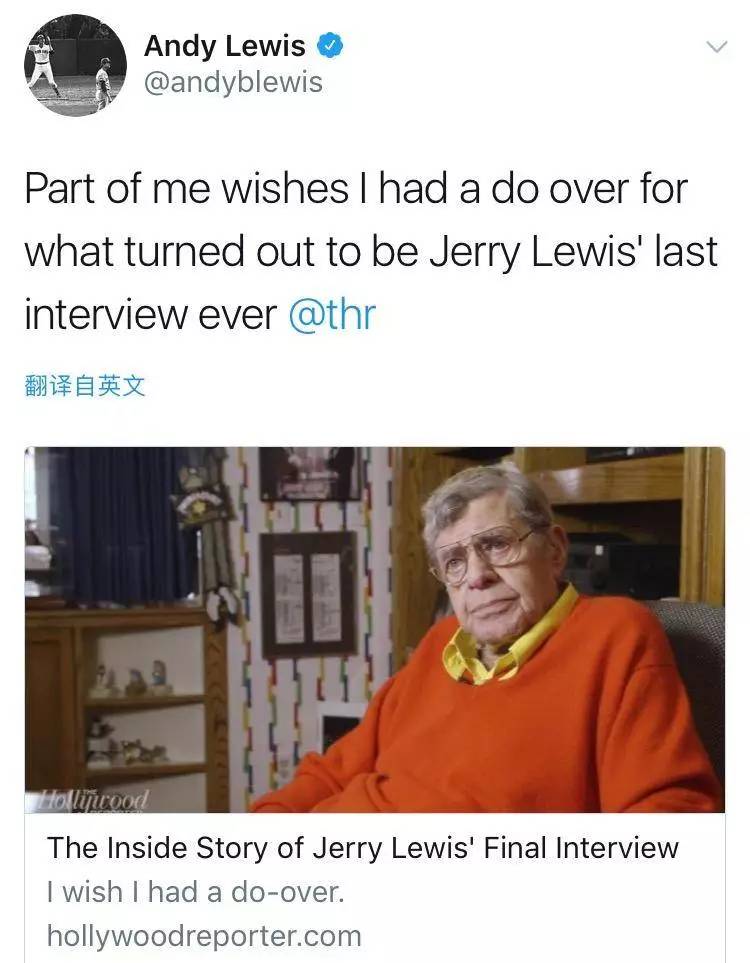Click the blue verified badge

tap(332, 45)
